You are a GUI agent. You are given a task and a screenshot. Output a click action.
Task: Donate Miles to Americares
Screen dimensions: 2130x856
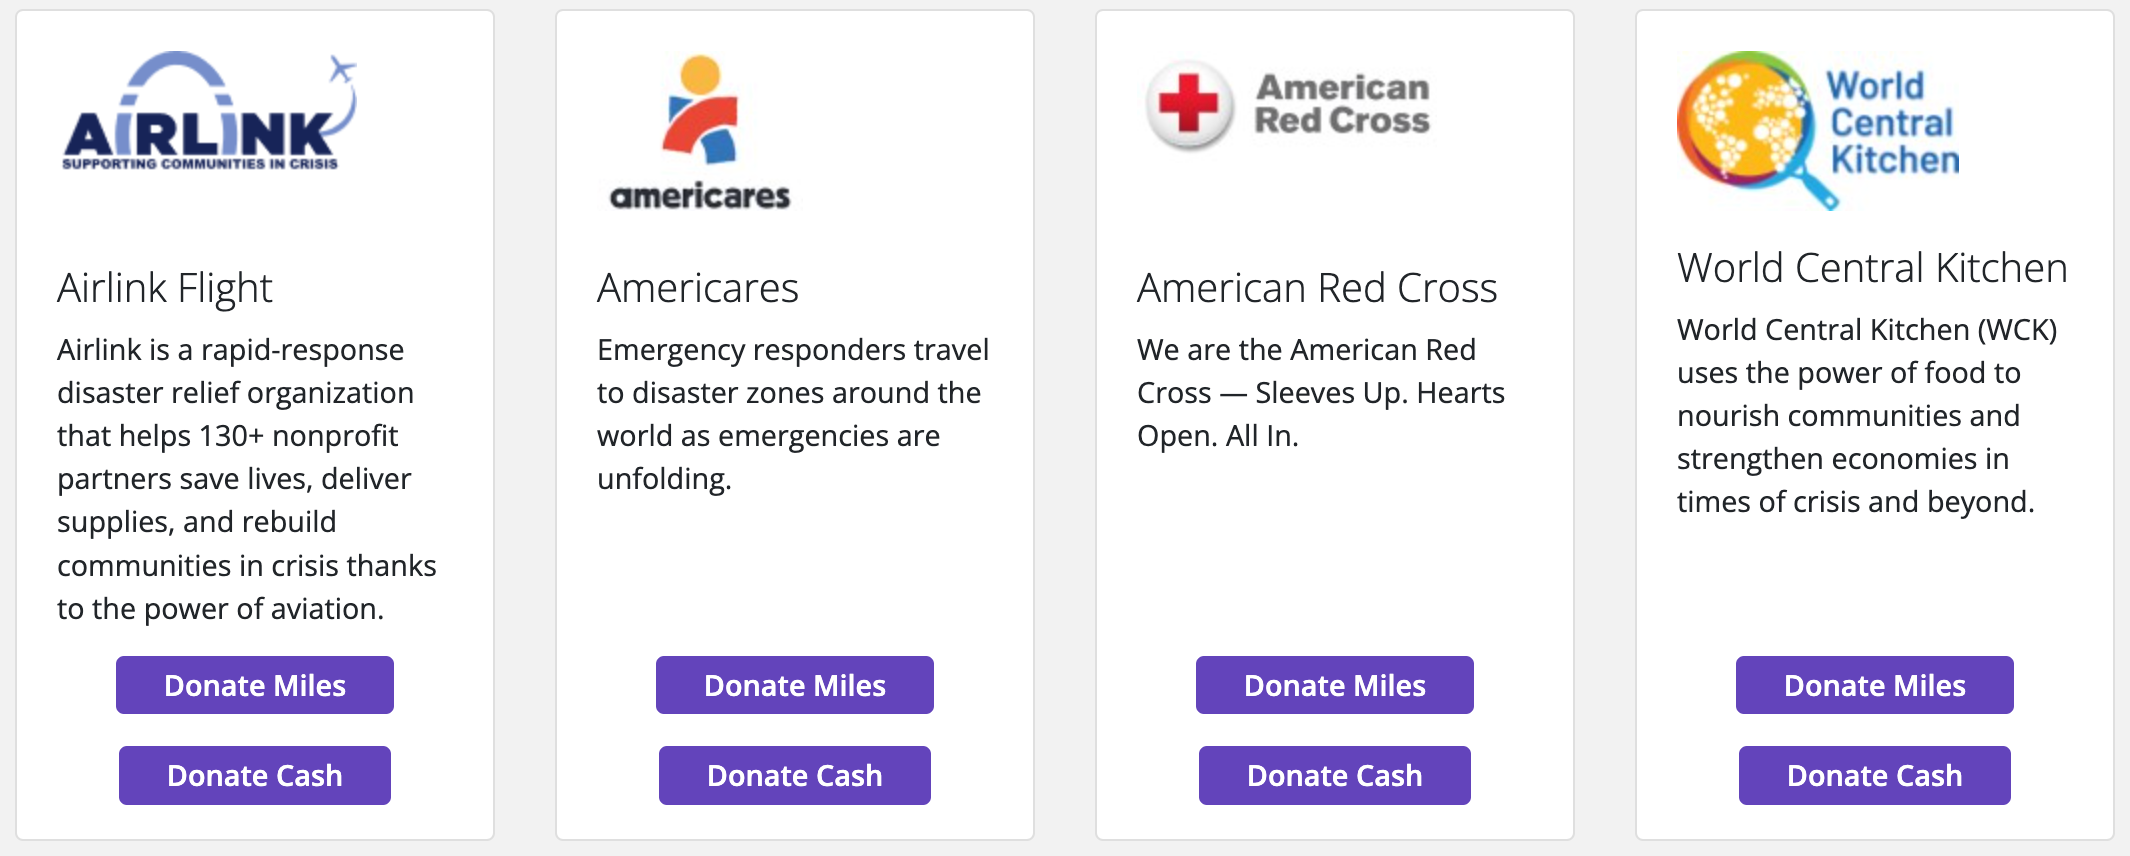click(x=794, y=685)
